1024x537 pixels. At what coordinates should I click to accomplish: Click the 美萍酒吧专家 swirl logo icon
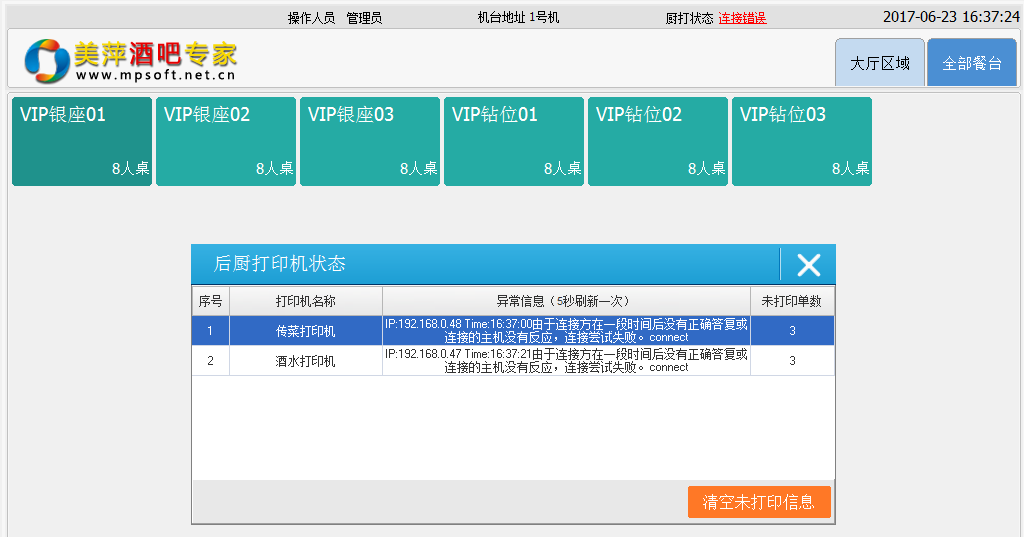[x=47, y=61]
